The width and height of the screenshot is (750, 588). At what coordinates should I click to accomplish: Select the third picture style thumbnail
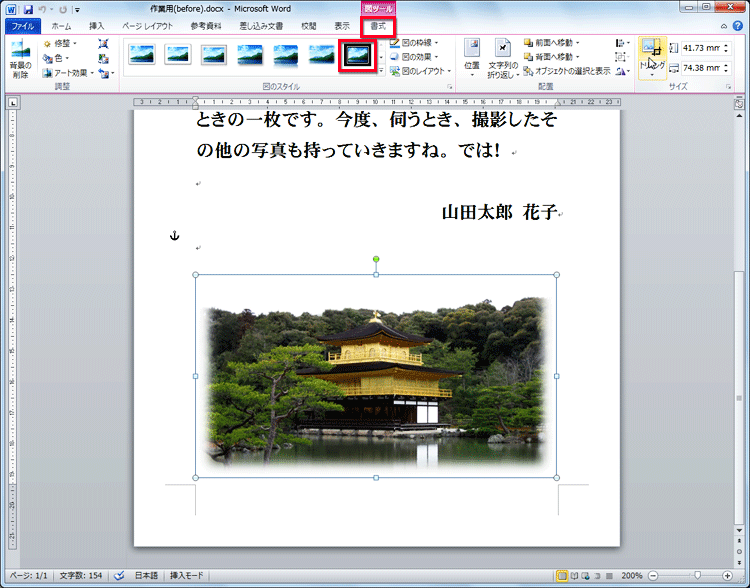214,55
